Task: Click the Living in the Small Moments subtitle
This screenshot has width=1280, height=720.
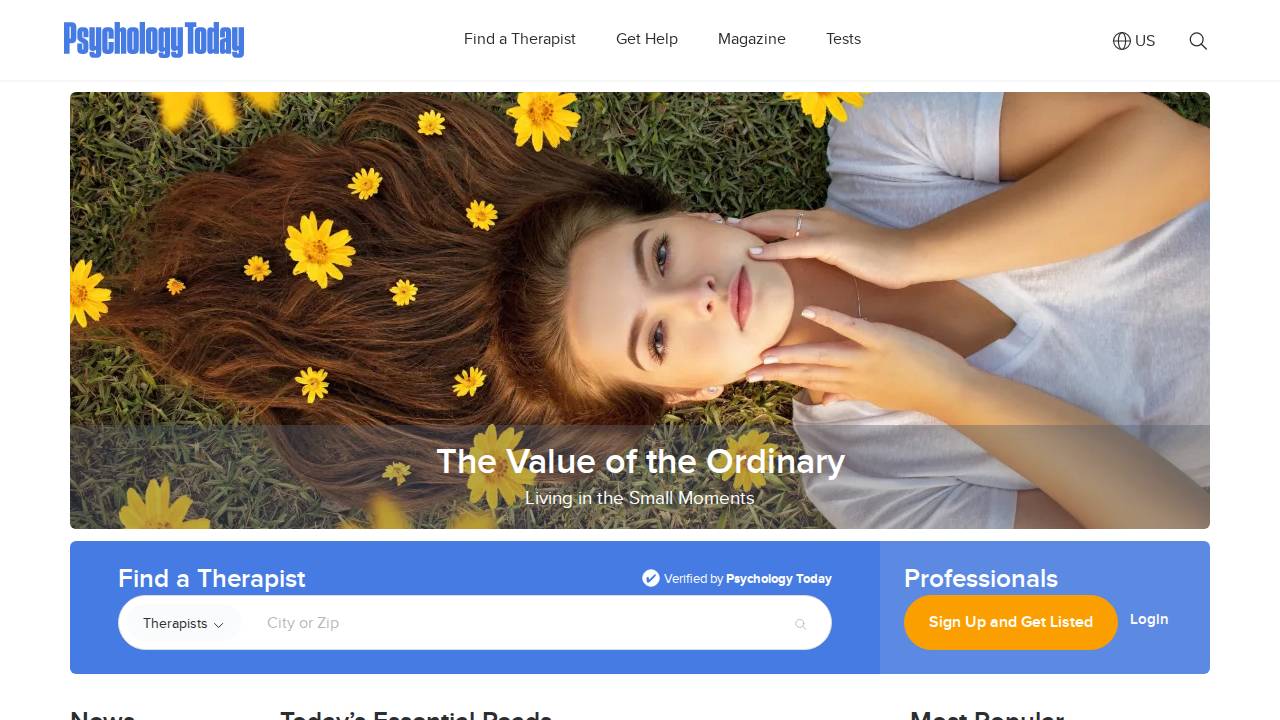Action: pyautogui.click(x=640, y=498)
